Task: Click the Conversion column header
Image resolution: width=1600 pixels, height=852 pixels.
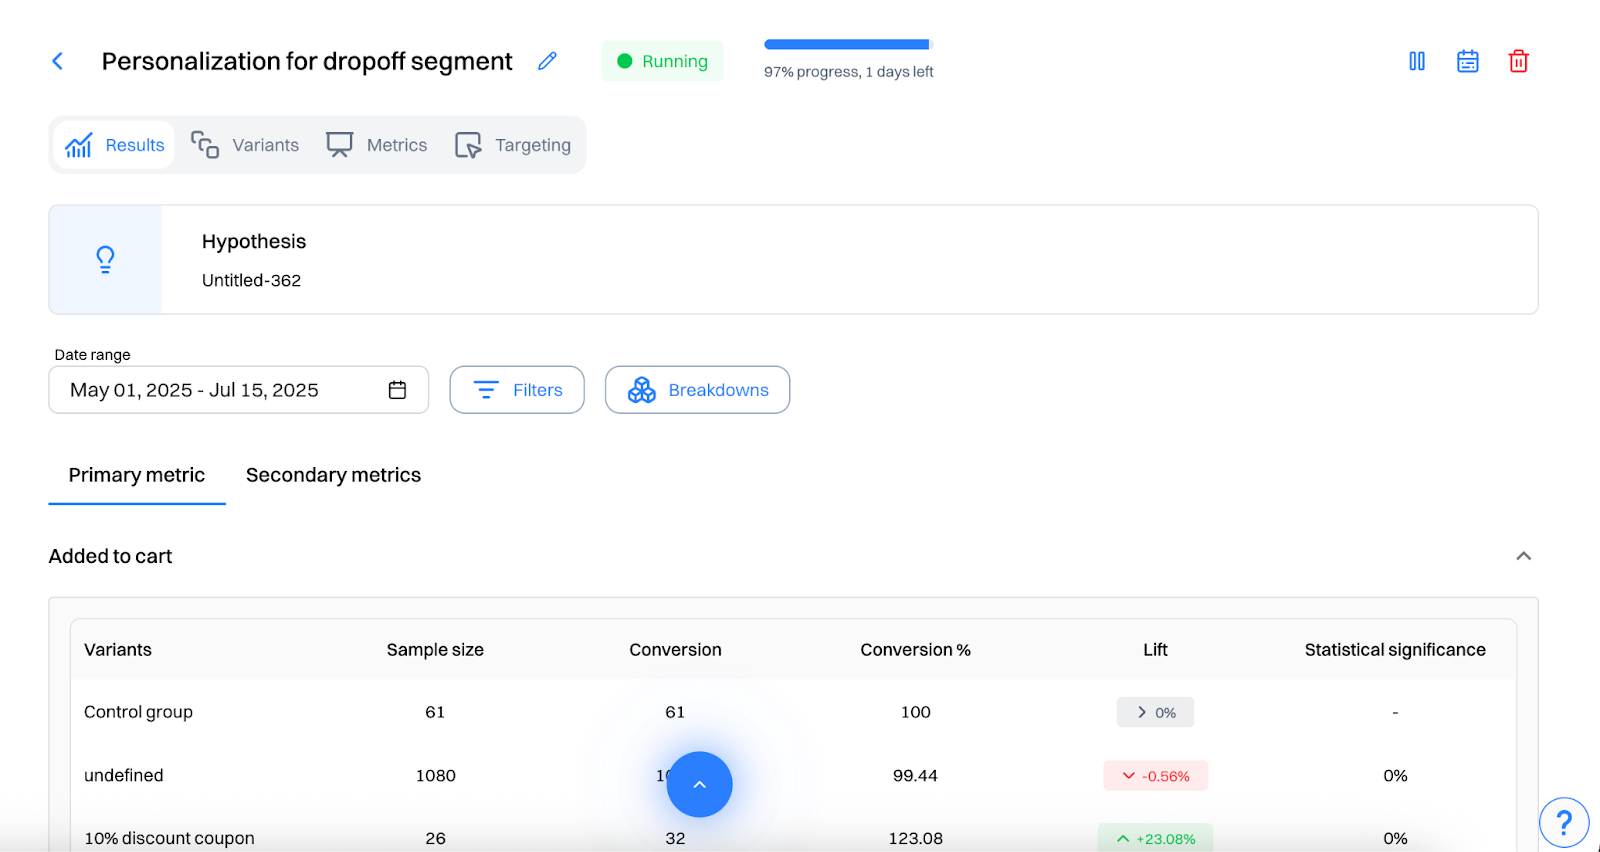Action: [x=675, y=650]
